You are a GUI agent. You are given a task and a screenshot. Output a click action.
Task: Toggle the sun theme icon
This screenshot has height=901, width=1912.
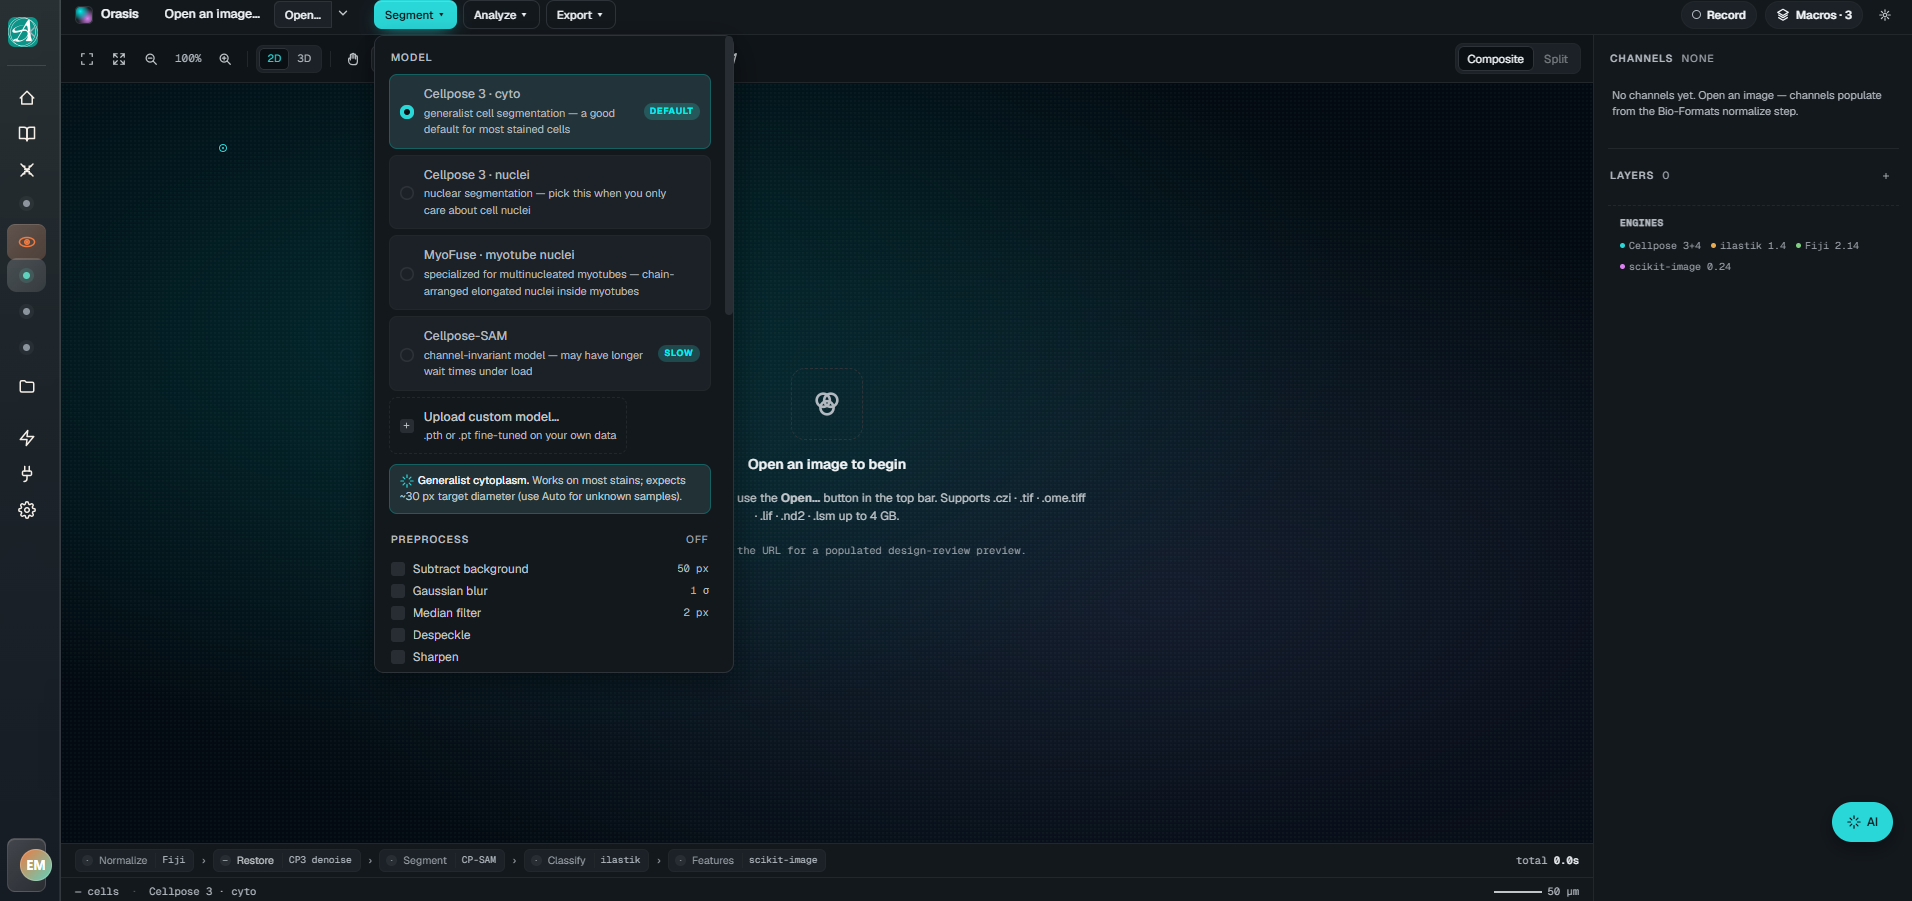tap(1885, 15)
